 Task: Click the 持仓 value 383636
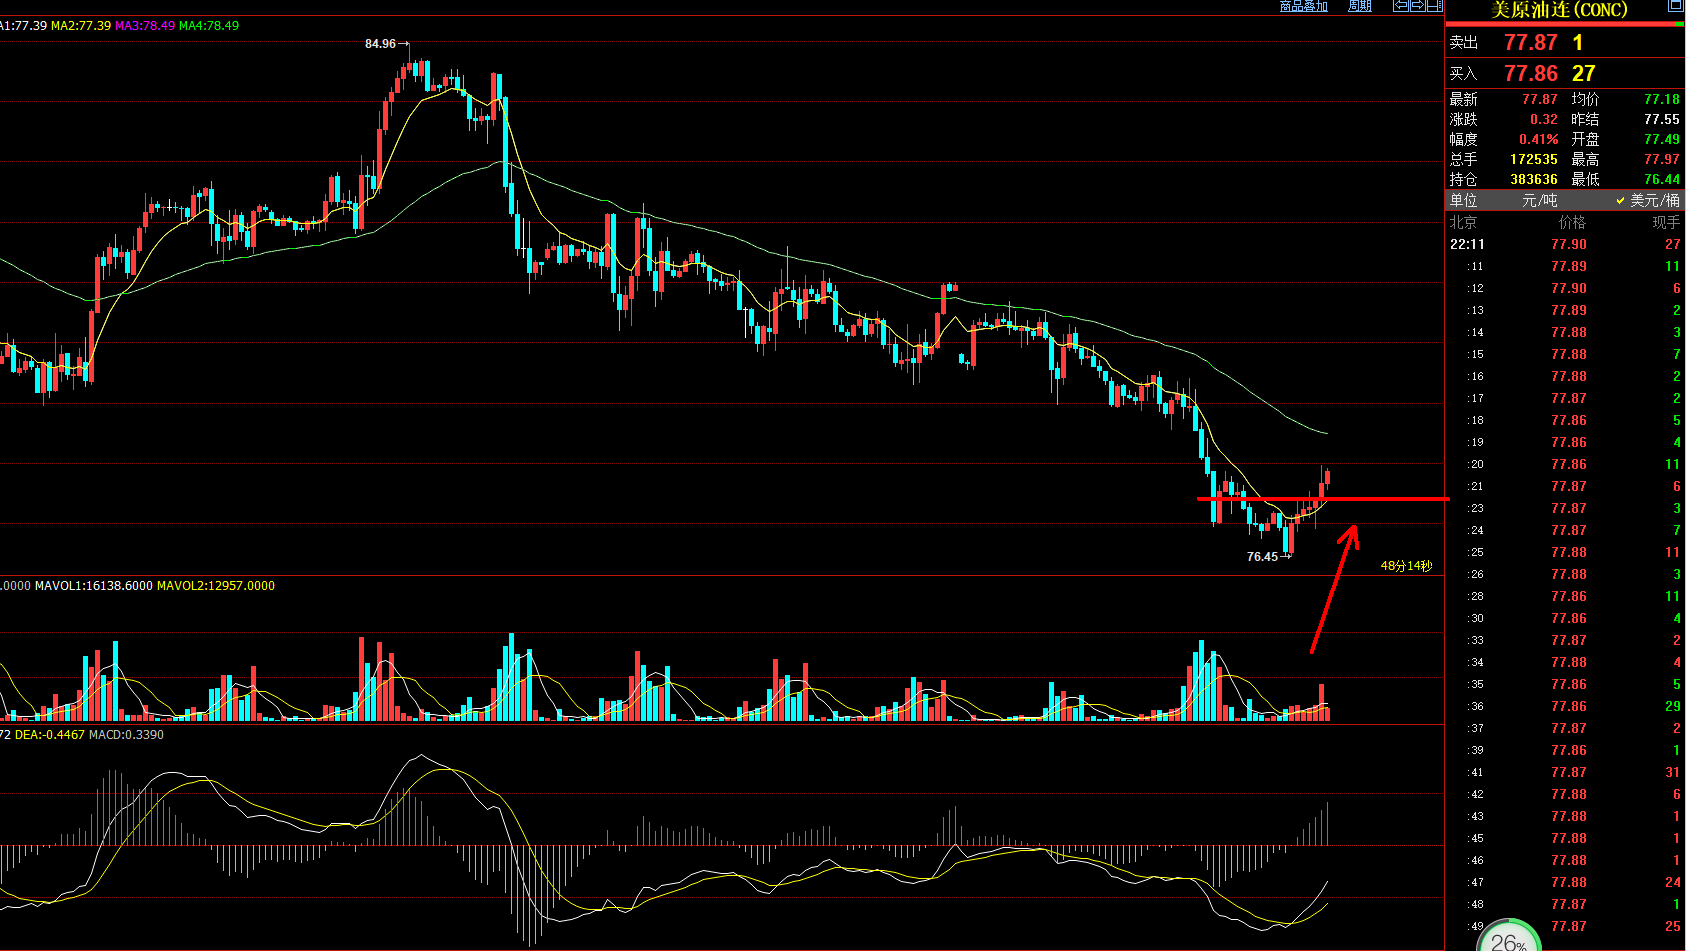tap(1534, 179)
